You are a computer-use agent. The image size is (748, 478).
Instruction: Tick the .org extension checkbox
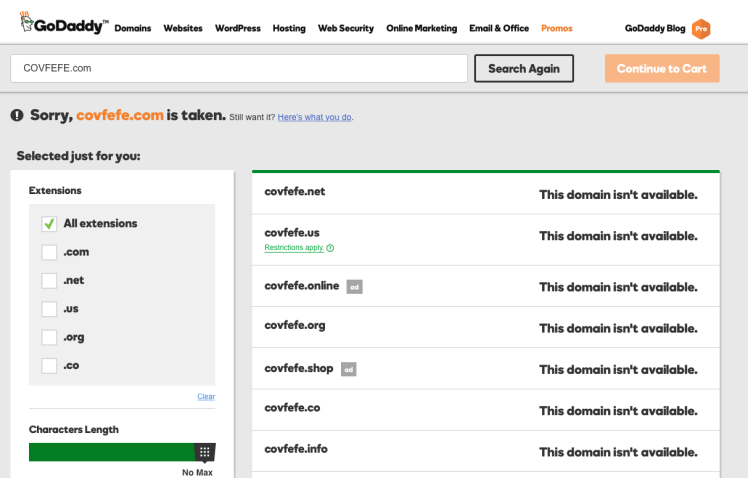click(x=49, y=337)
